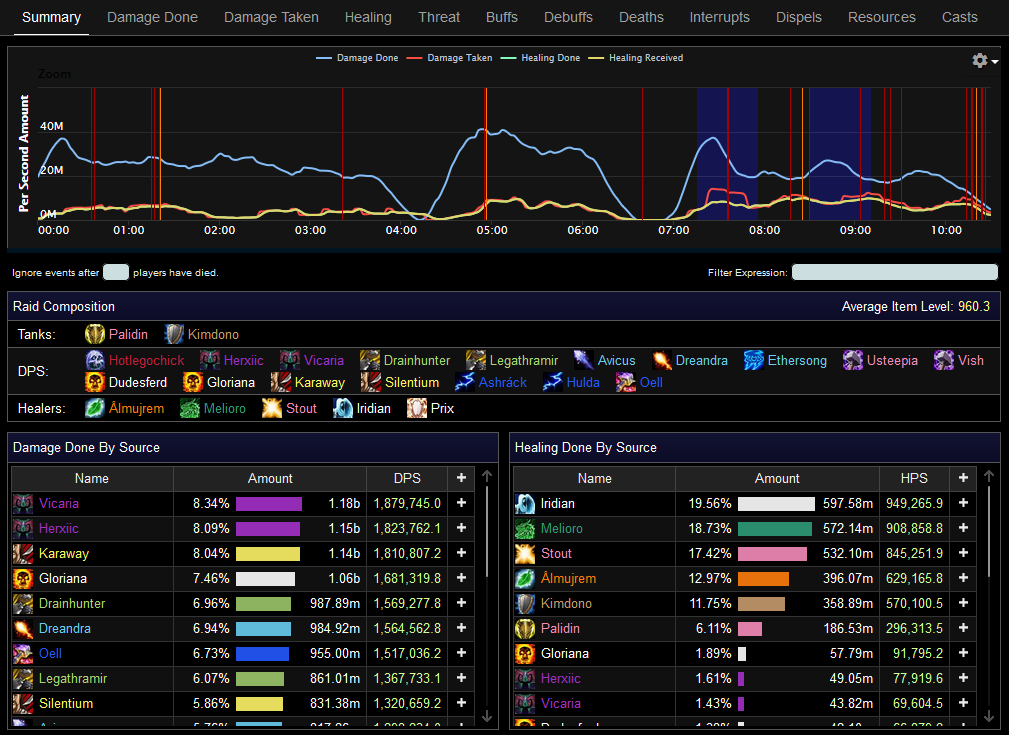
Task: Switch to the Damage Taken tab
Action: pos(271,17)
